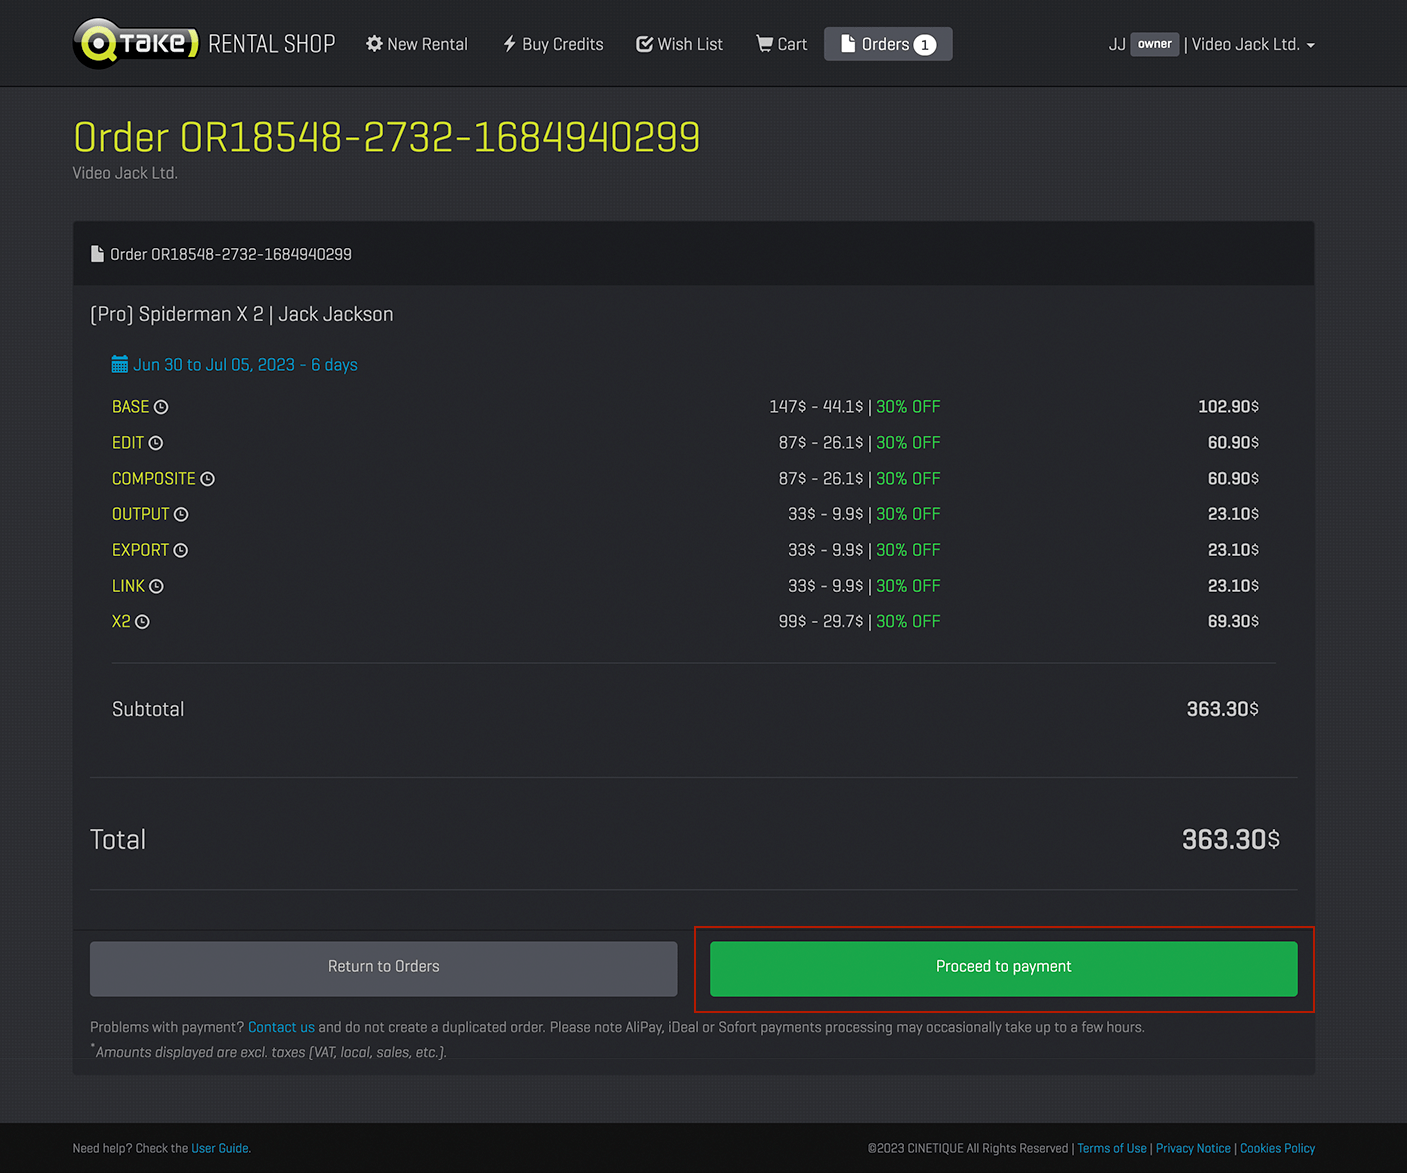Open the Cart
1407x1173 pixels.
[x=781, y=44]
